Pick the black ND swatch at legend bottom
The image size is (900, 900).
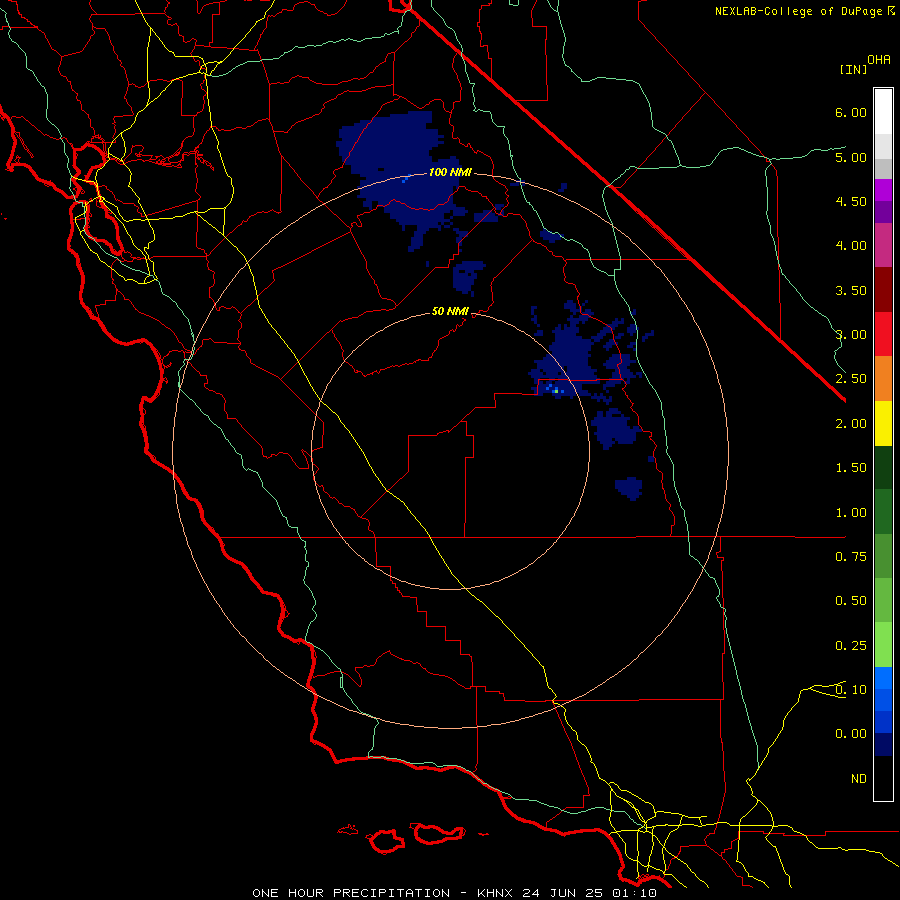pyautogui.click(x=883, y=778)
